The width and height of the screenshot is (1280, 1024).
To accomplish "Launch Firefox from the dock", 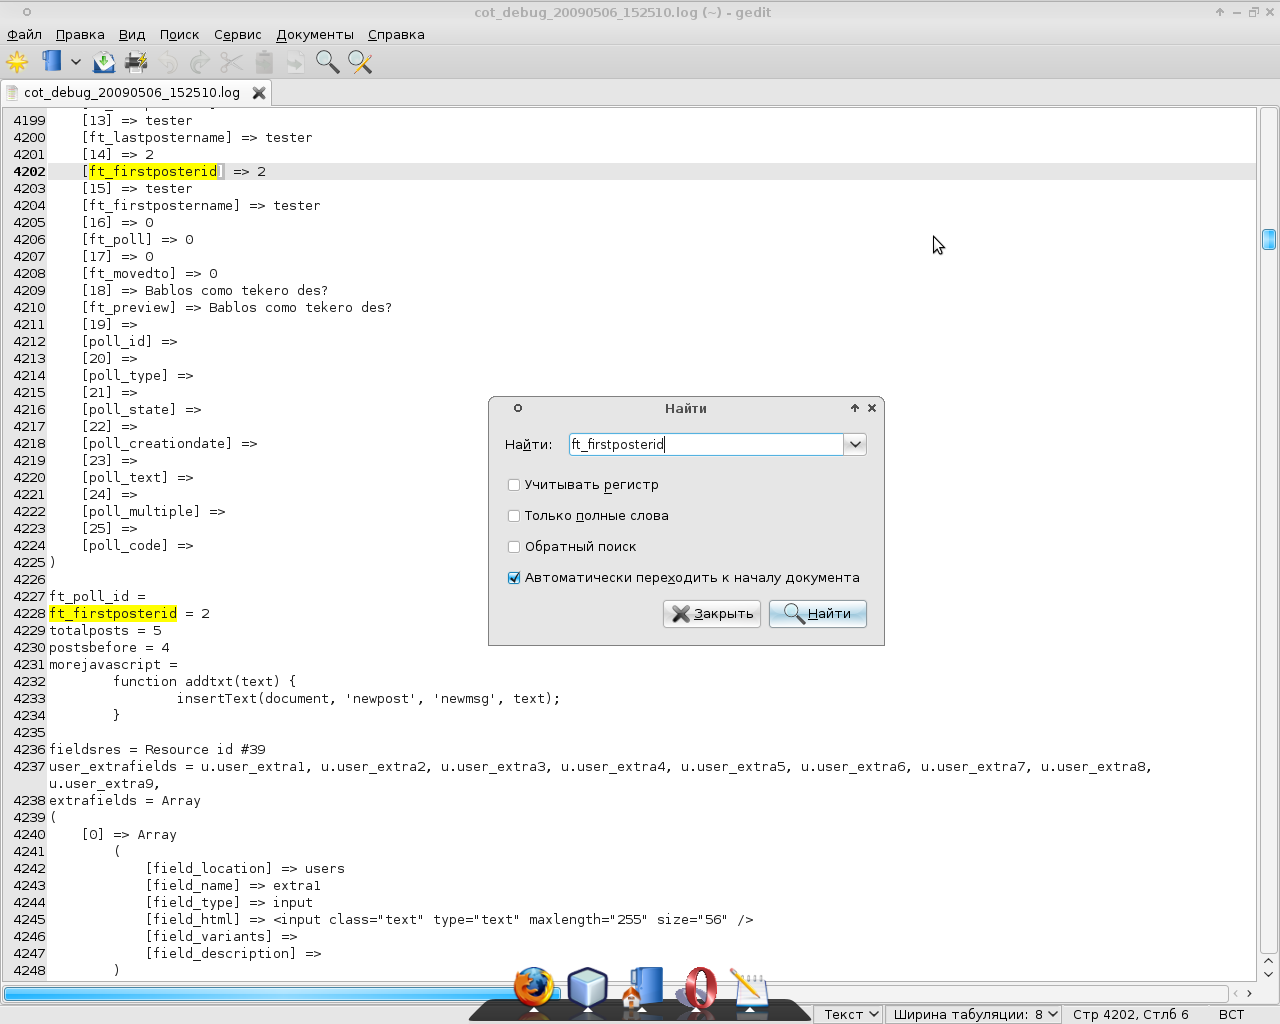I will (x=534, y=988).
